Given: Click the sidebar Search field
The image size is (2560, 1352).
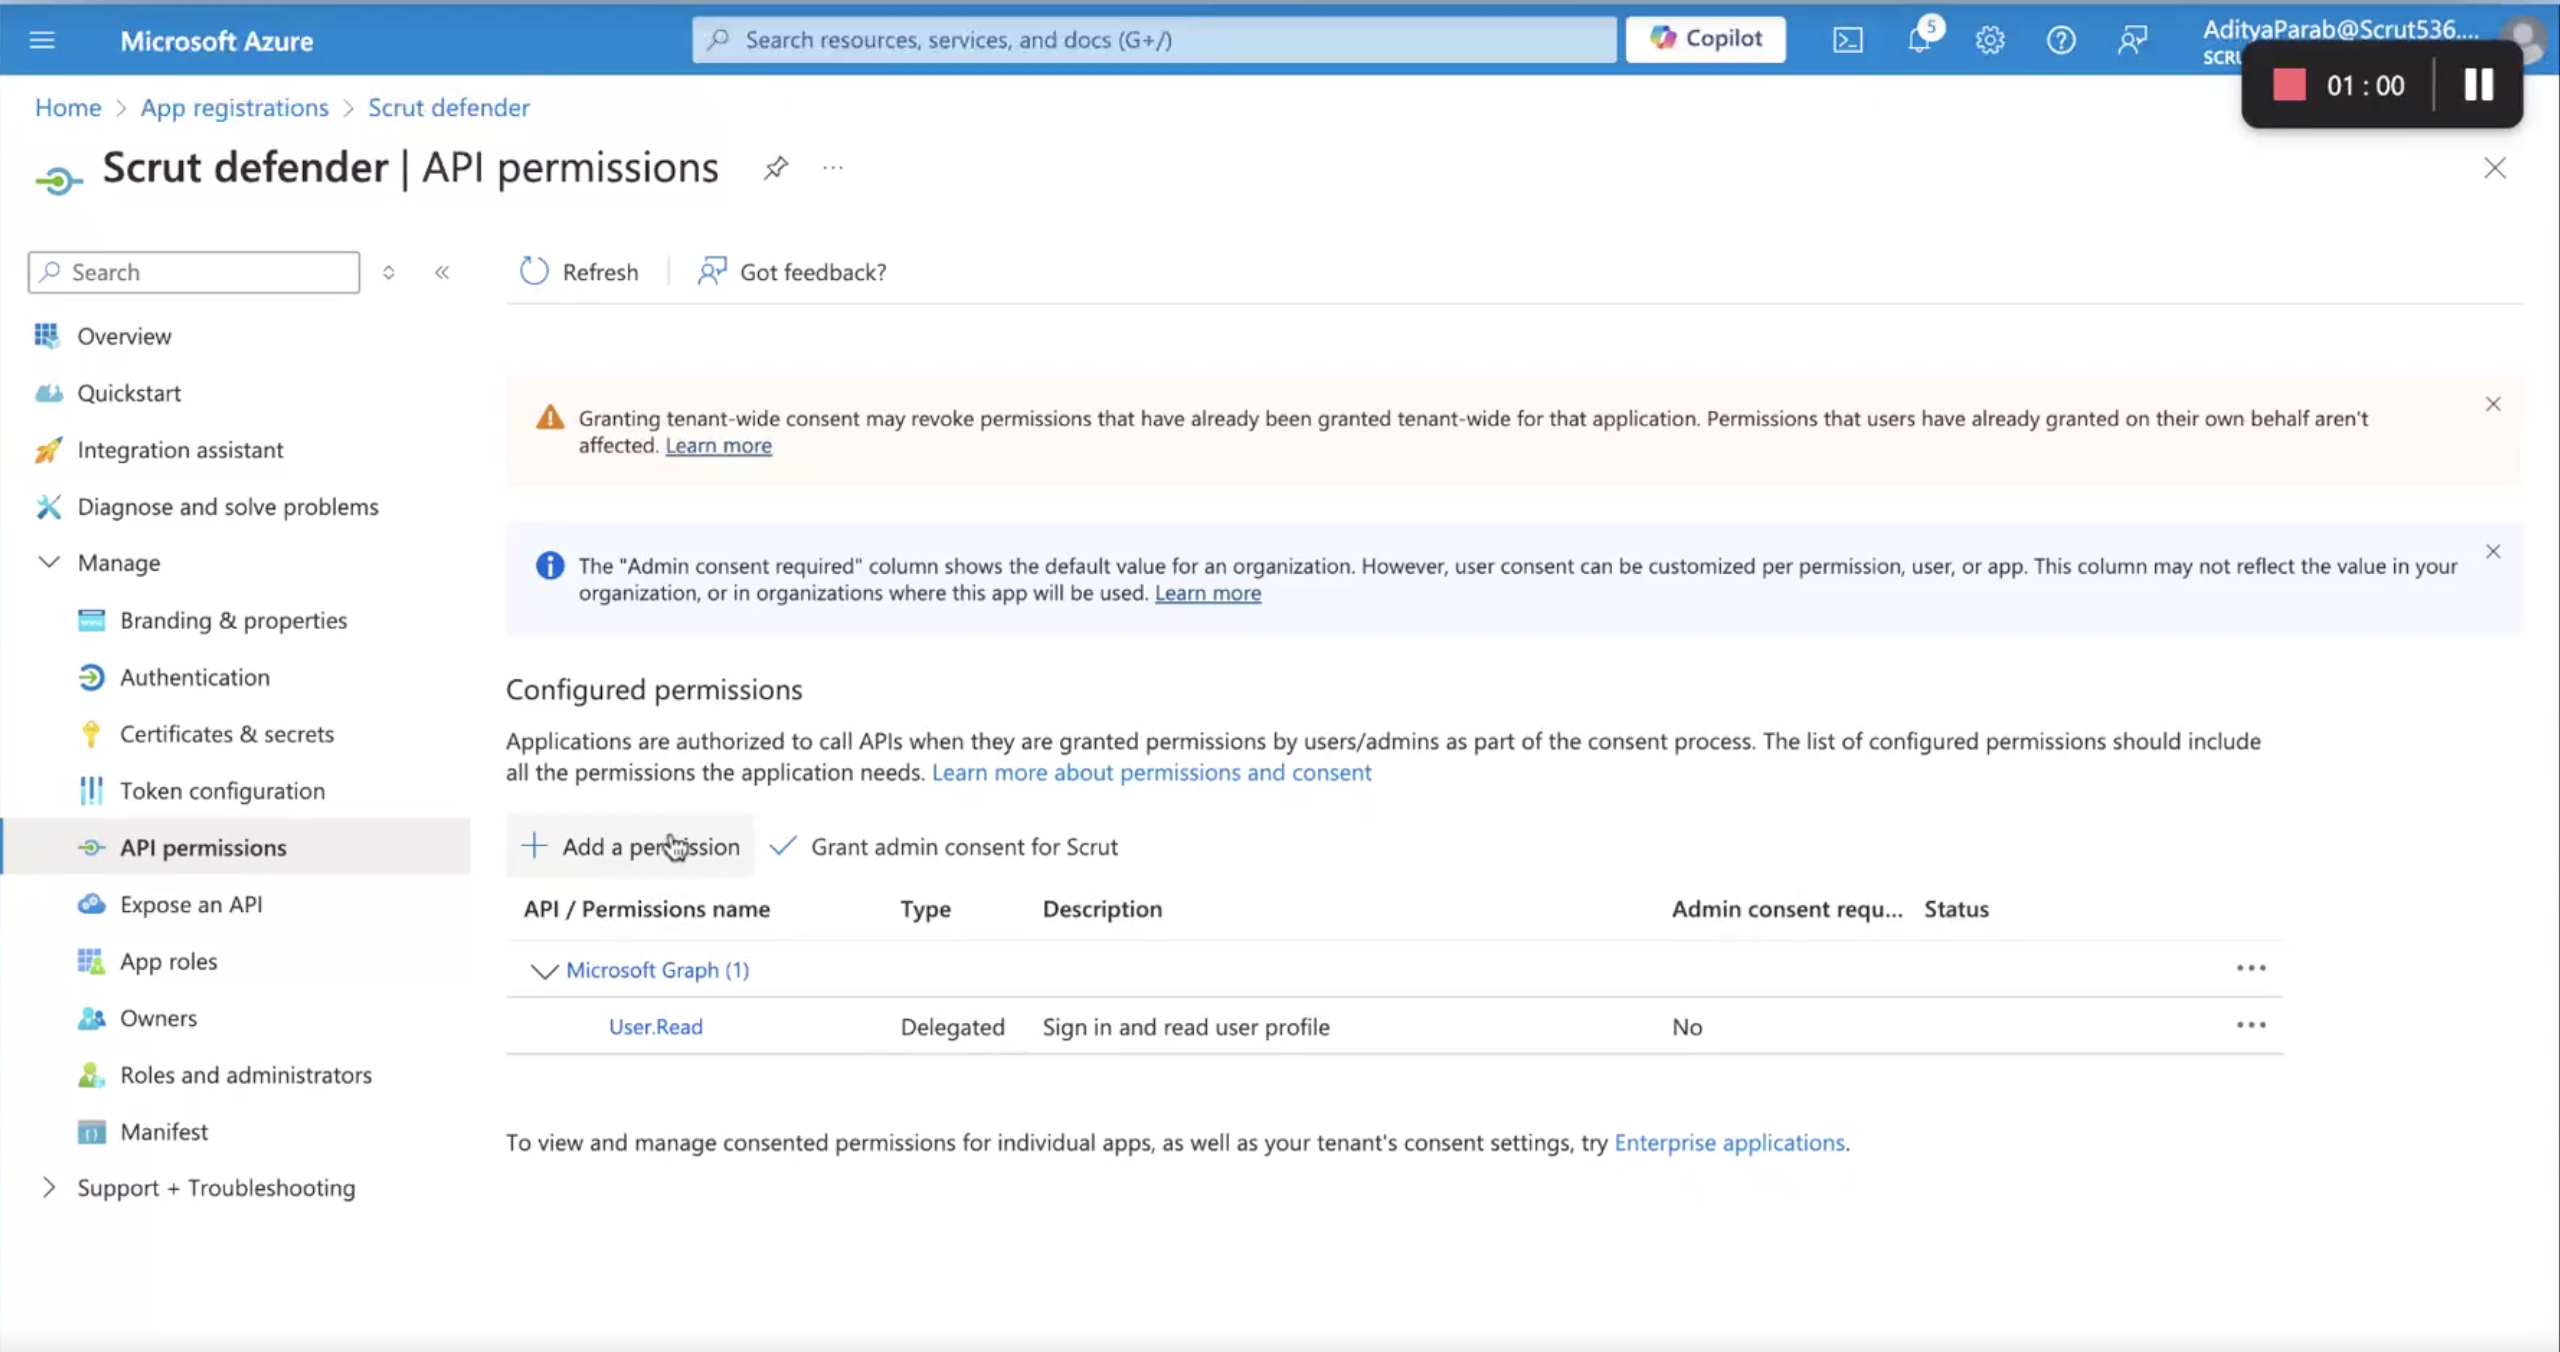Looking at the screenshot, I should [194, 272].
